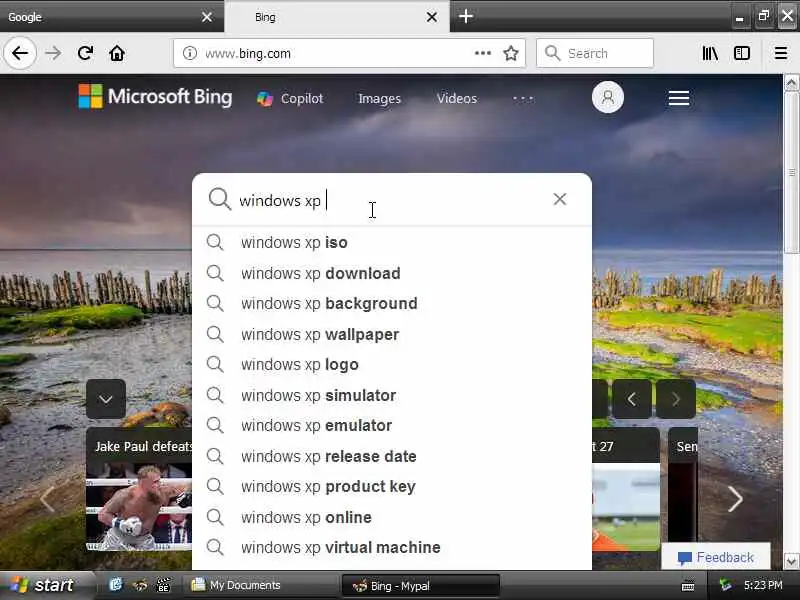Screen dimensions: 800x600
Task: Launch Internet Explorer from quick launch
Action: point(116,585)
